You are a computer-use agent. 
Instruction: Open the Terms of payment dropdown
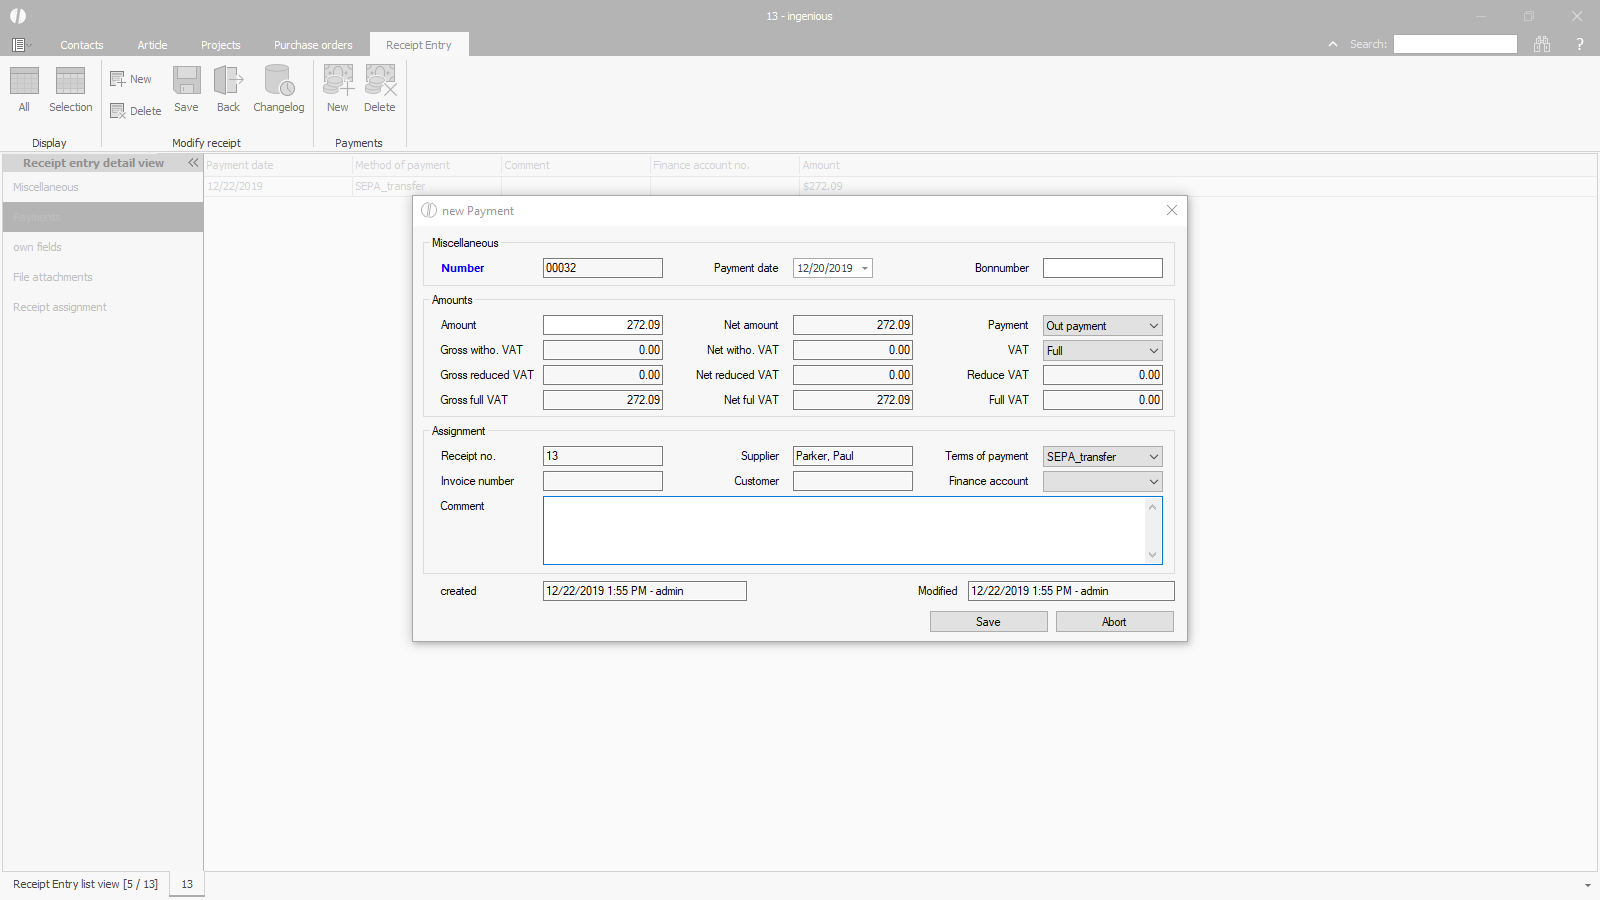tap(1153, 457)
